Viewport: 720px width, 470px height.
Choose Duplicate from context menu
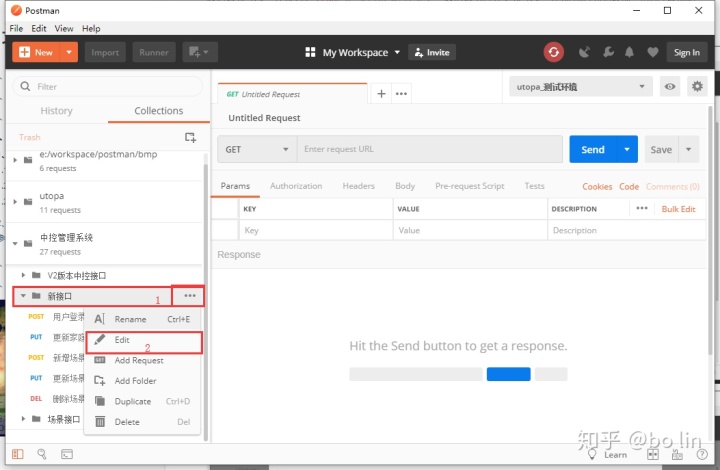tap(142, 401)
